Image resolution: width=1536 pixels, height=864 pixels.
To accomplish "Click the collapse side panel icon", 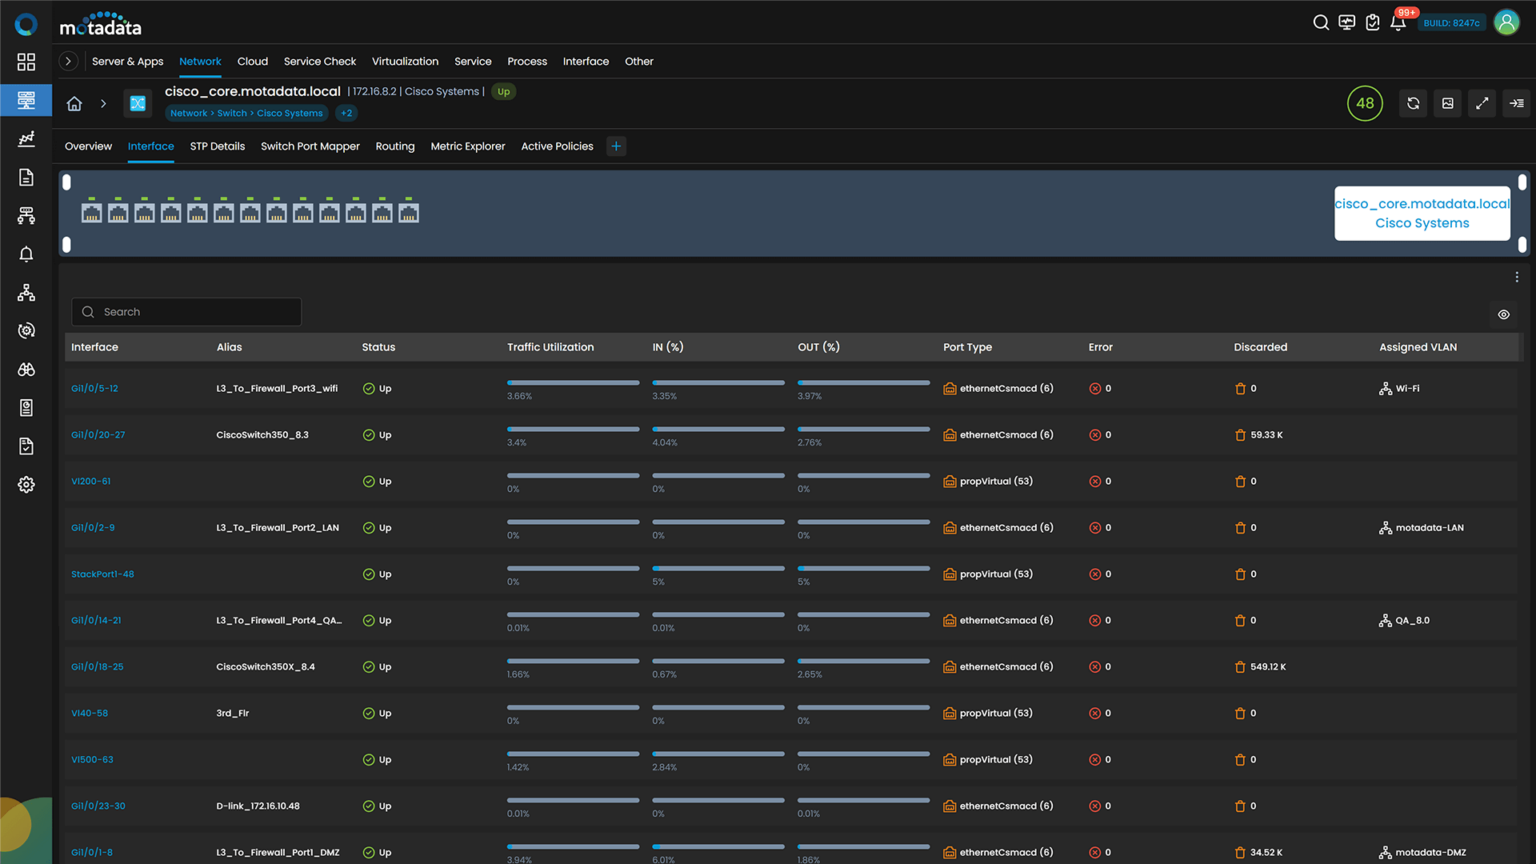I will (1516, 103).
